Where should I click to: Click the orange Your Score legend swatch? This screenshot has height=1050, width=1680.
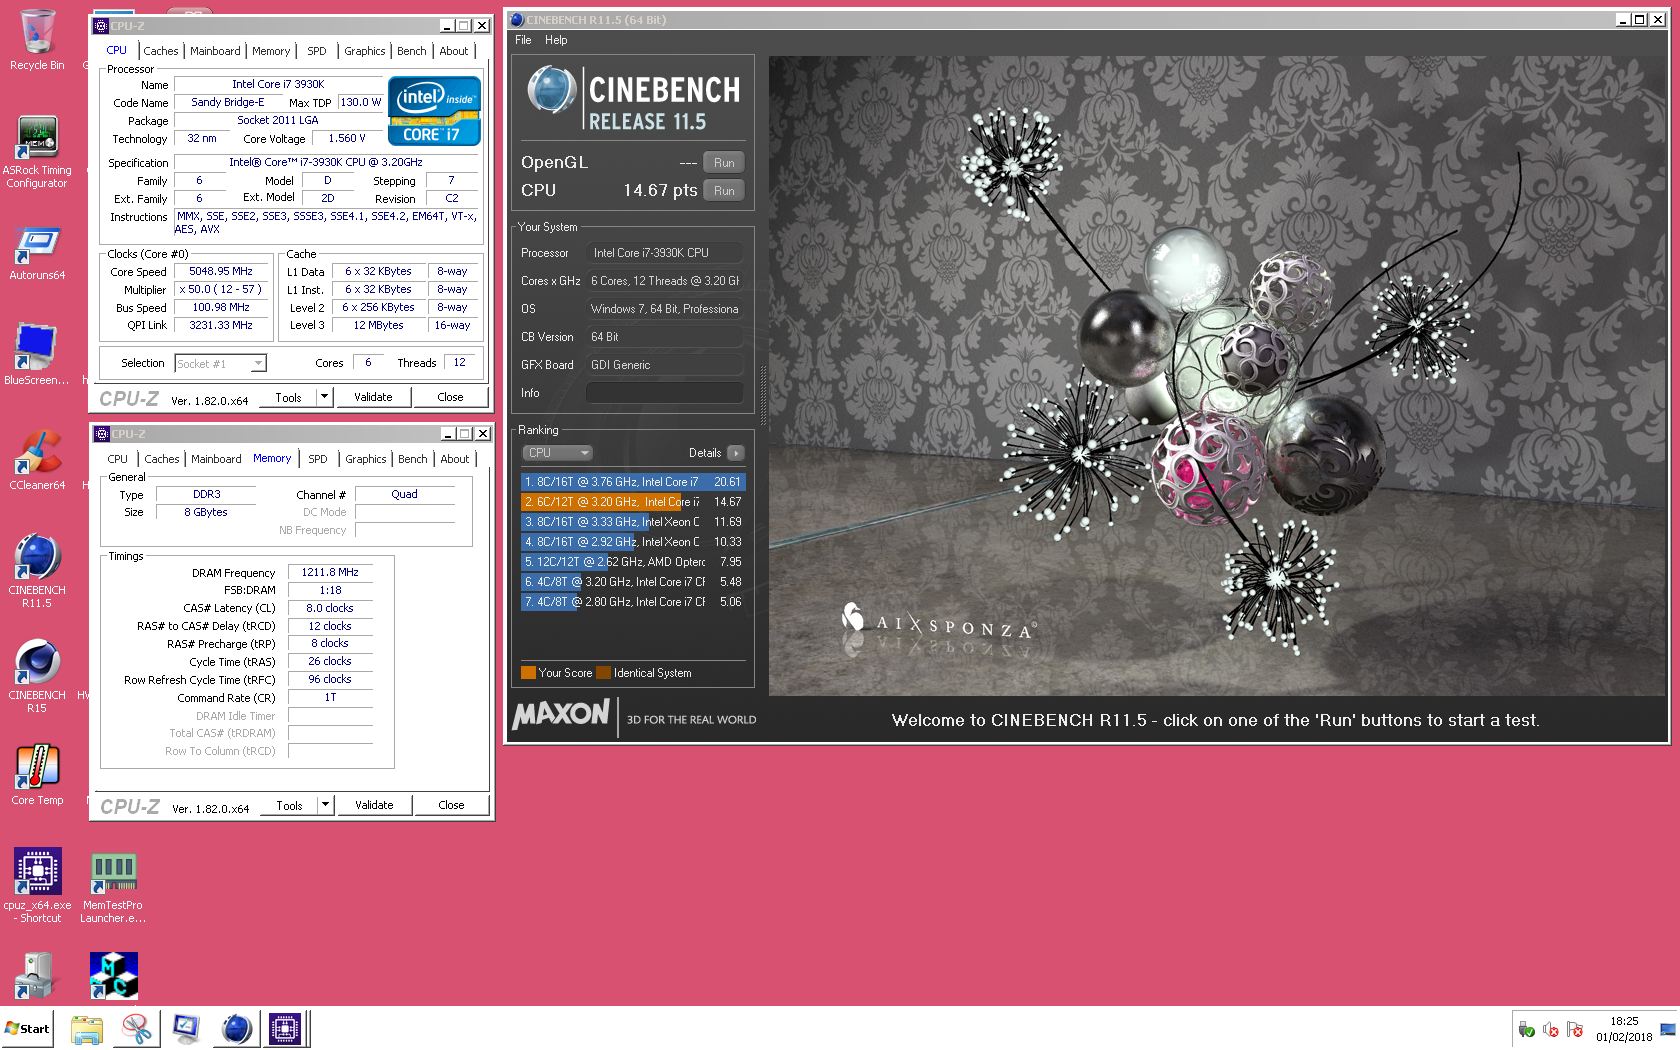coord(528,673)
